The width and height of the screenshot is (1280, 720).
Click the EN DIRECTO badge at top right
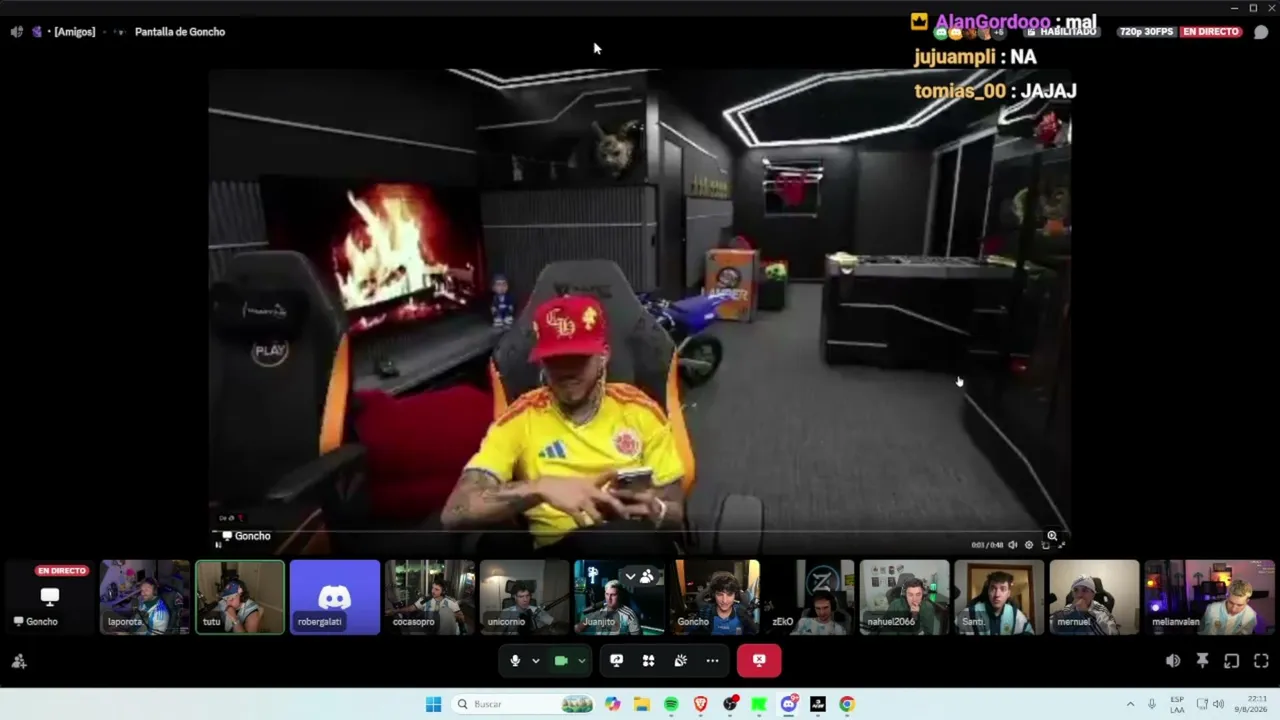(1211, 32)
